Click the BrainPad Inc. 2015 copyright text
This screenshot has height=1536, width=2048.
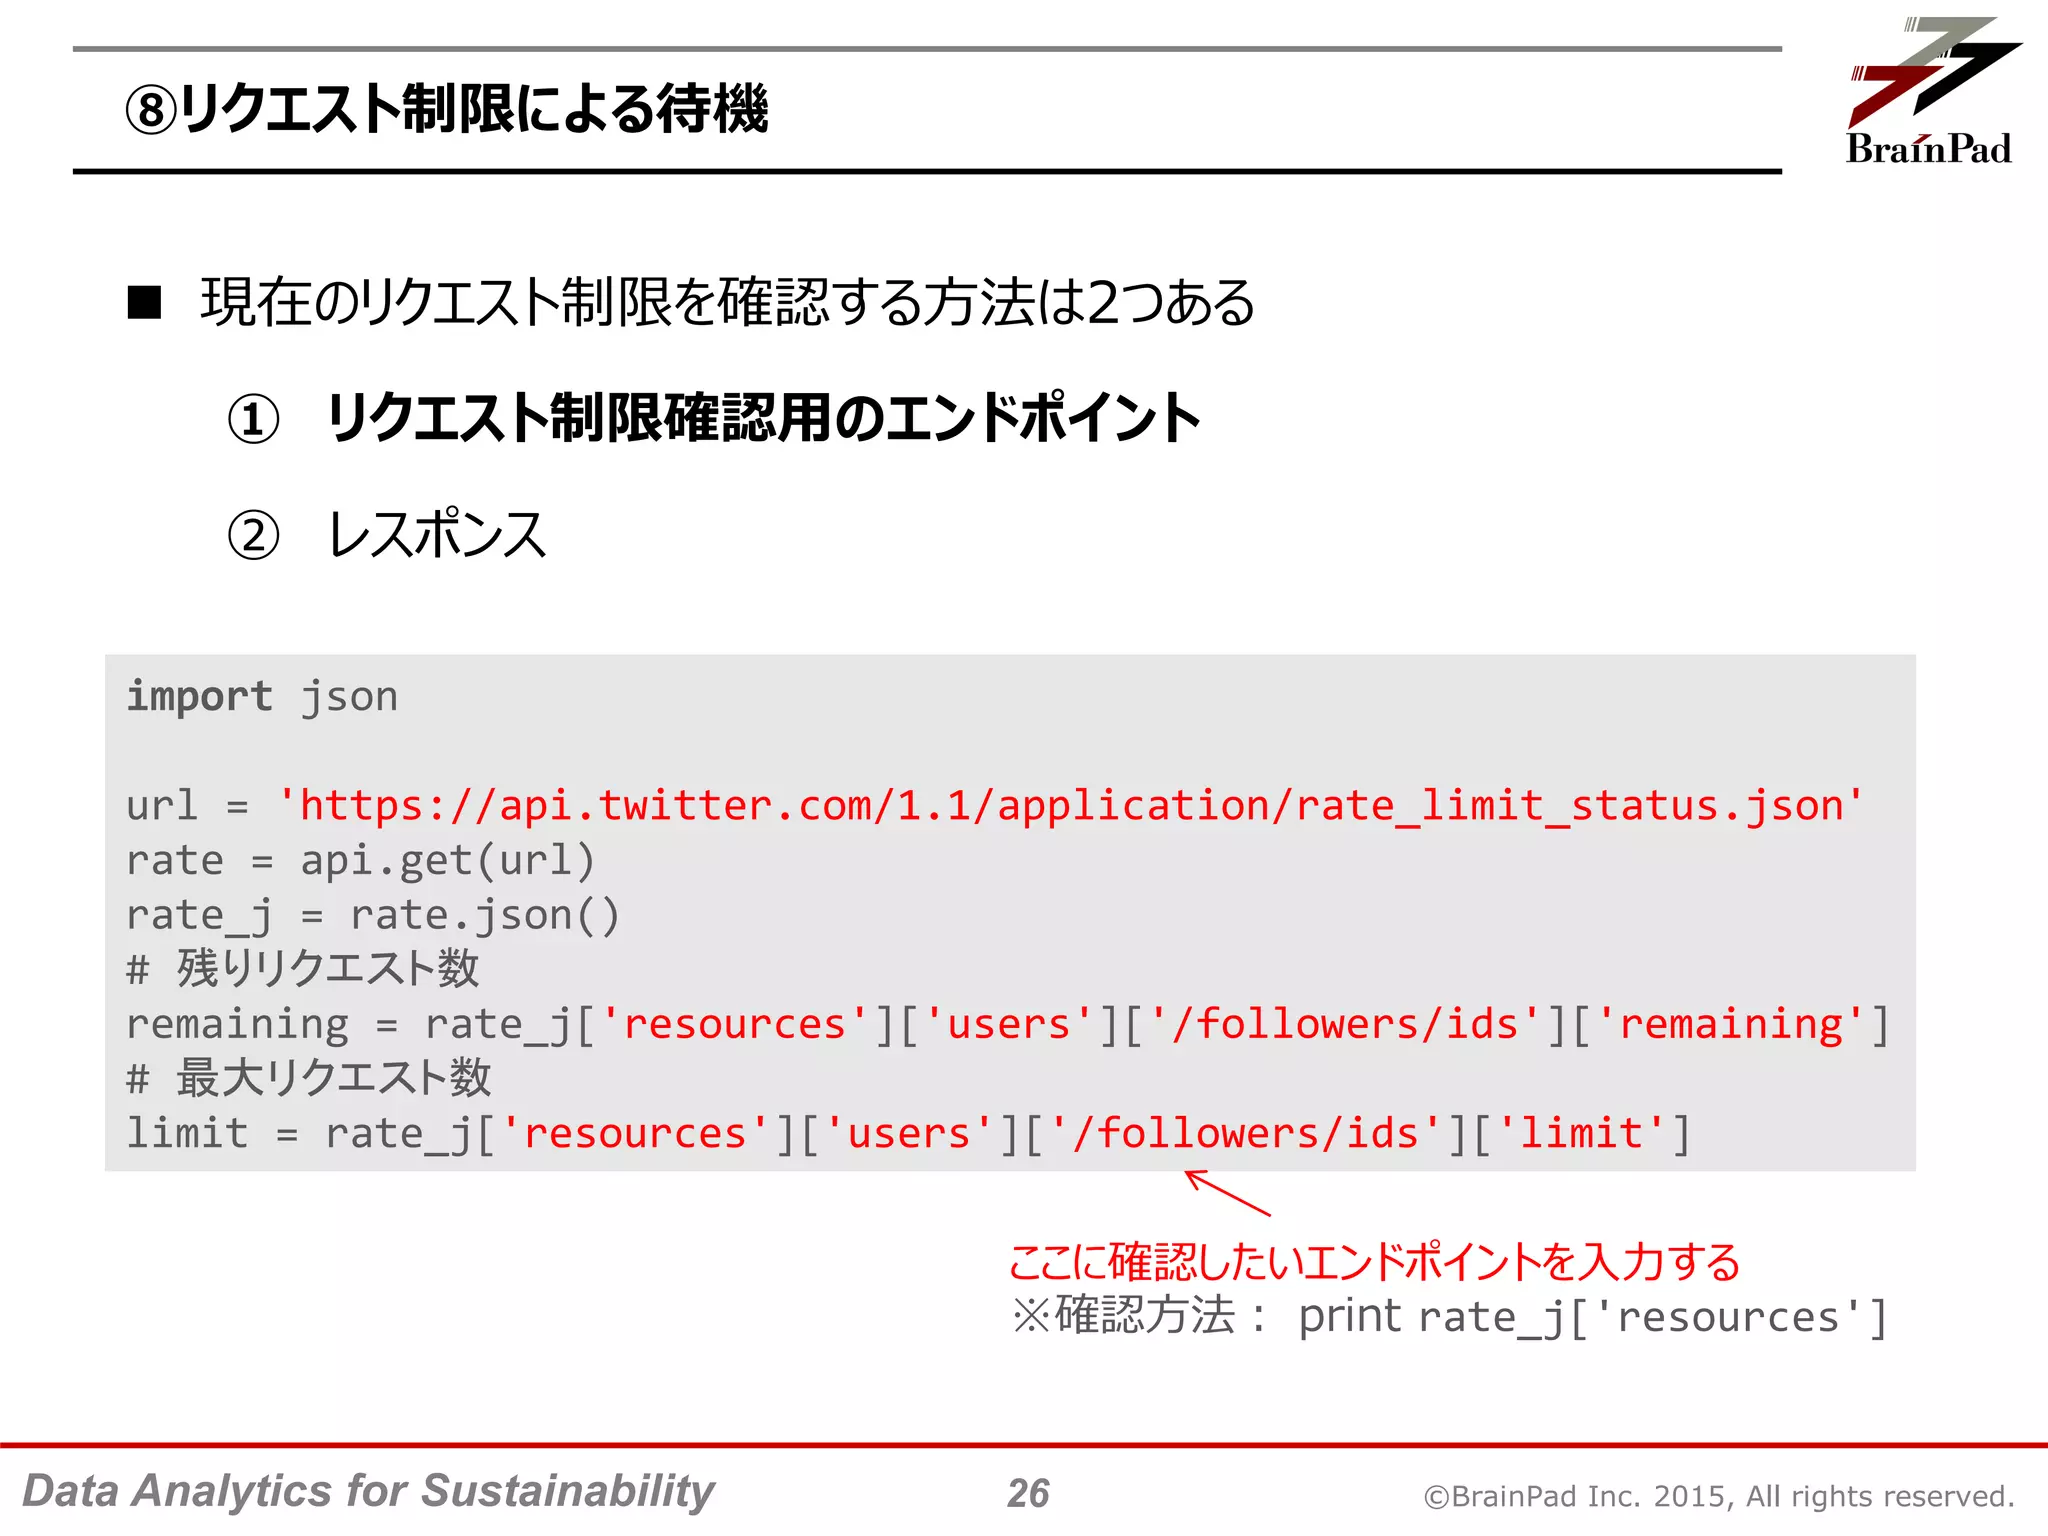coord(1719,1496)
